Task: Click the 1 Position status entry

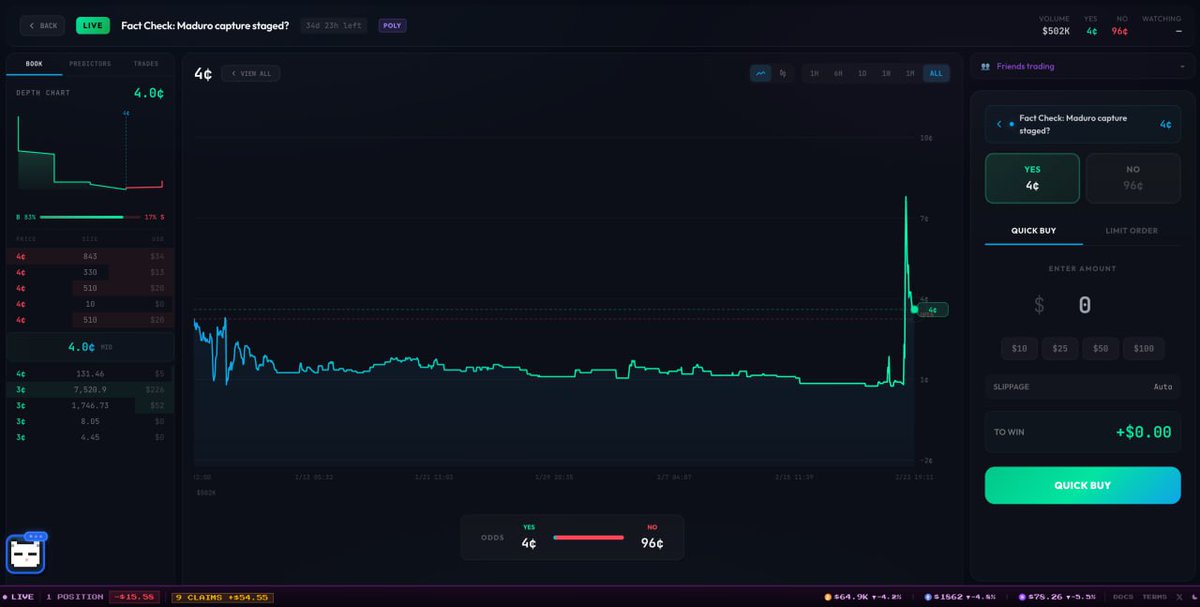Action: 75,597
